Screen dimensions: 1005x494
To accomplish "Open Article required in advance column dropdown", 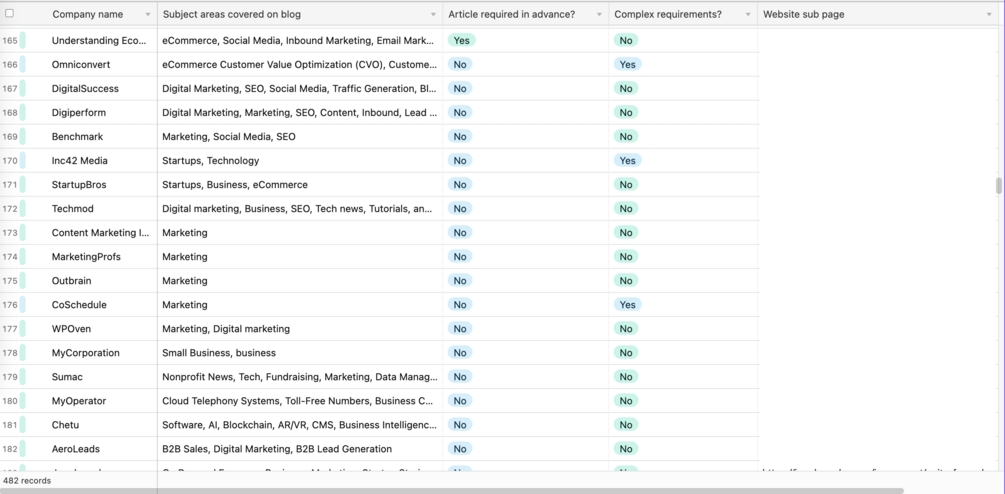I will (x=599, y=14).
